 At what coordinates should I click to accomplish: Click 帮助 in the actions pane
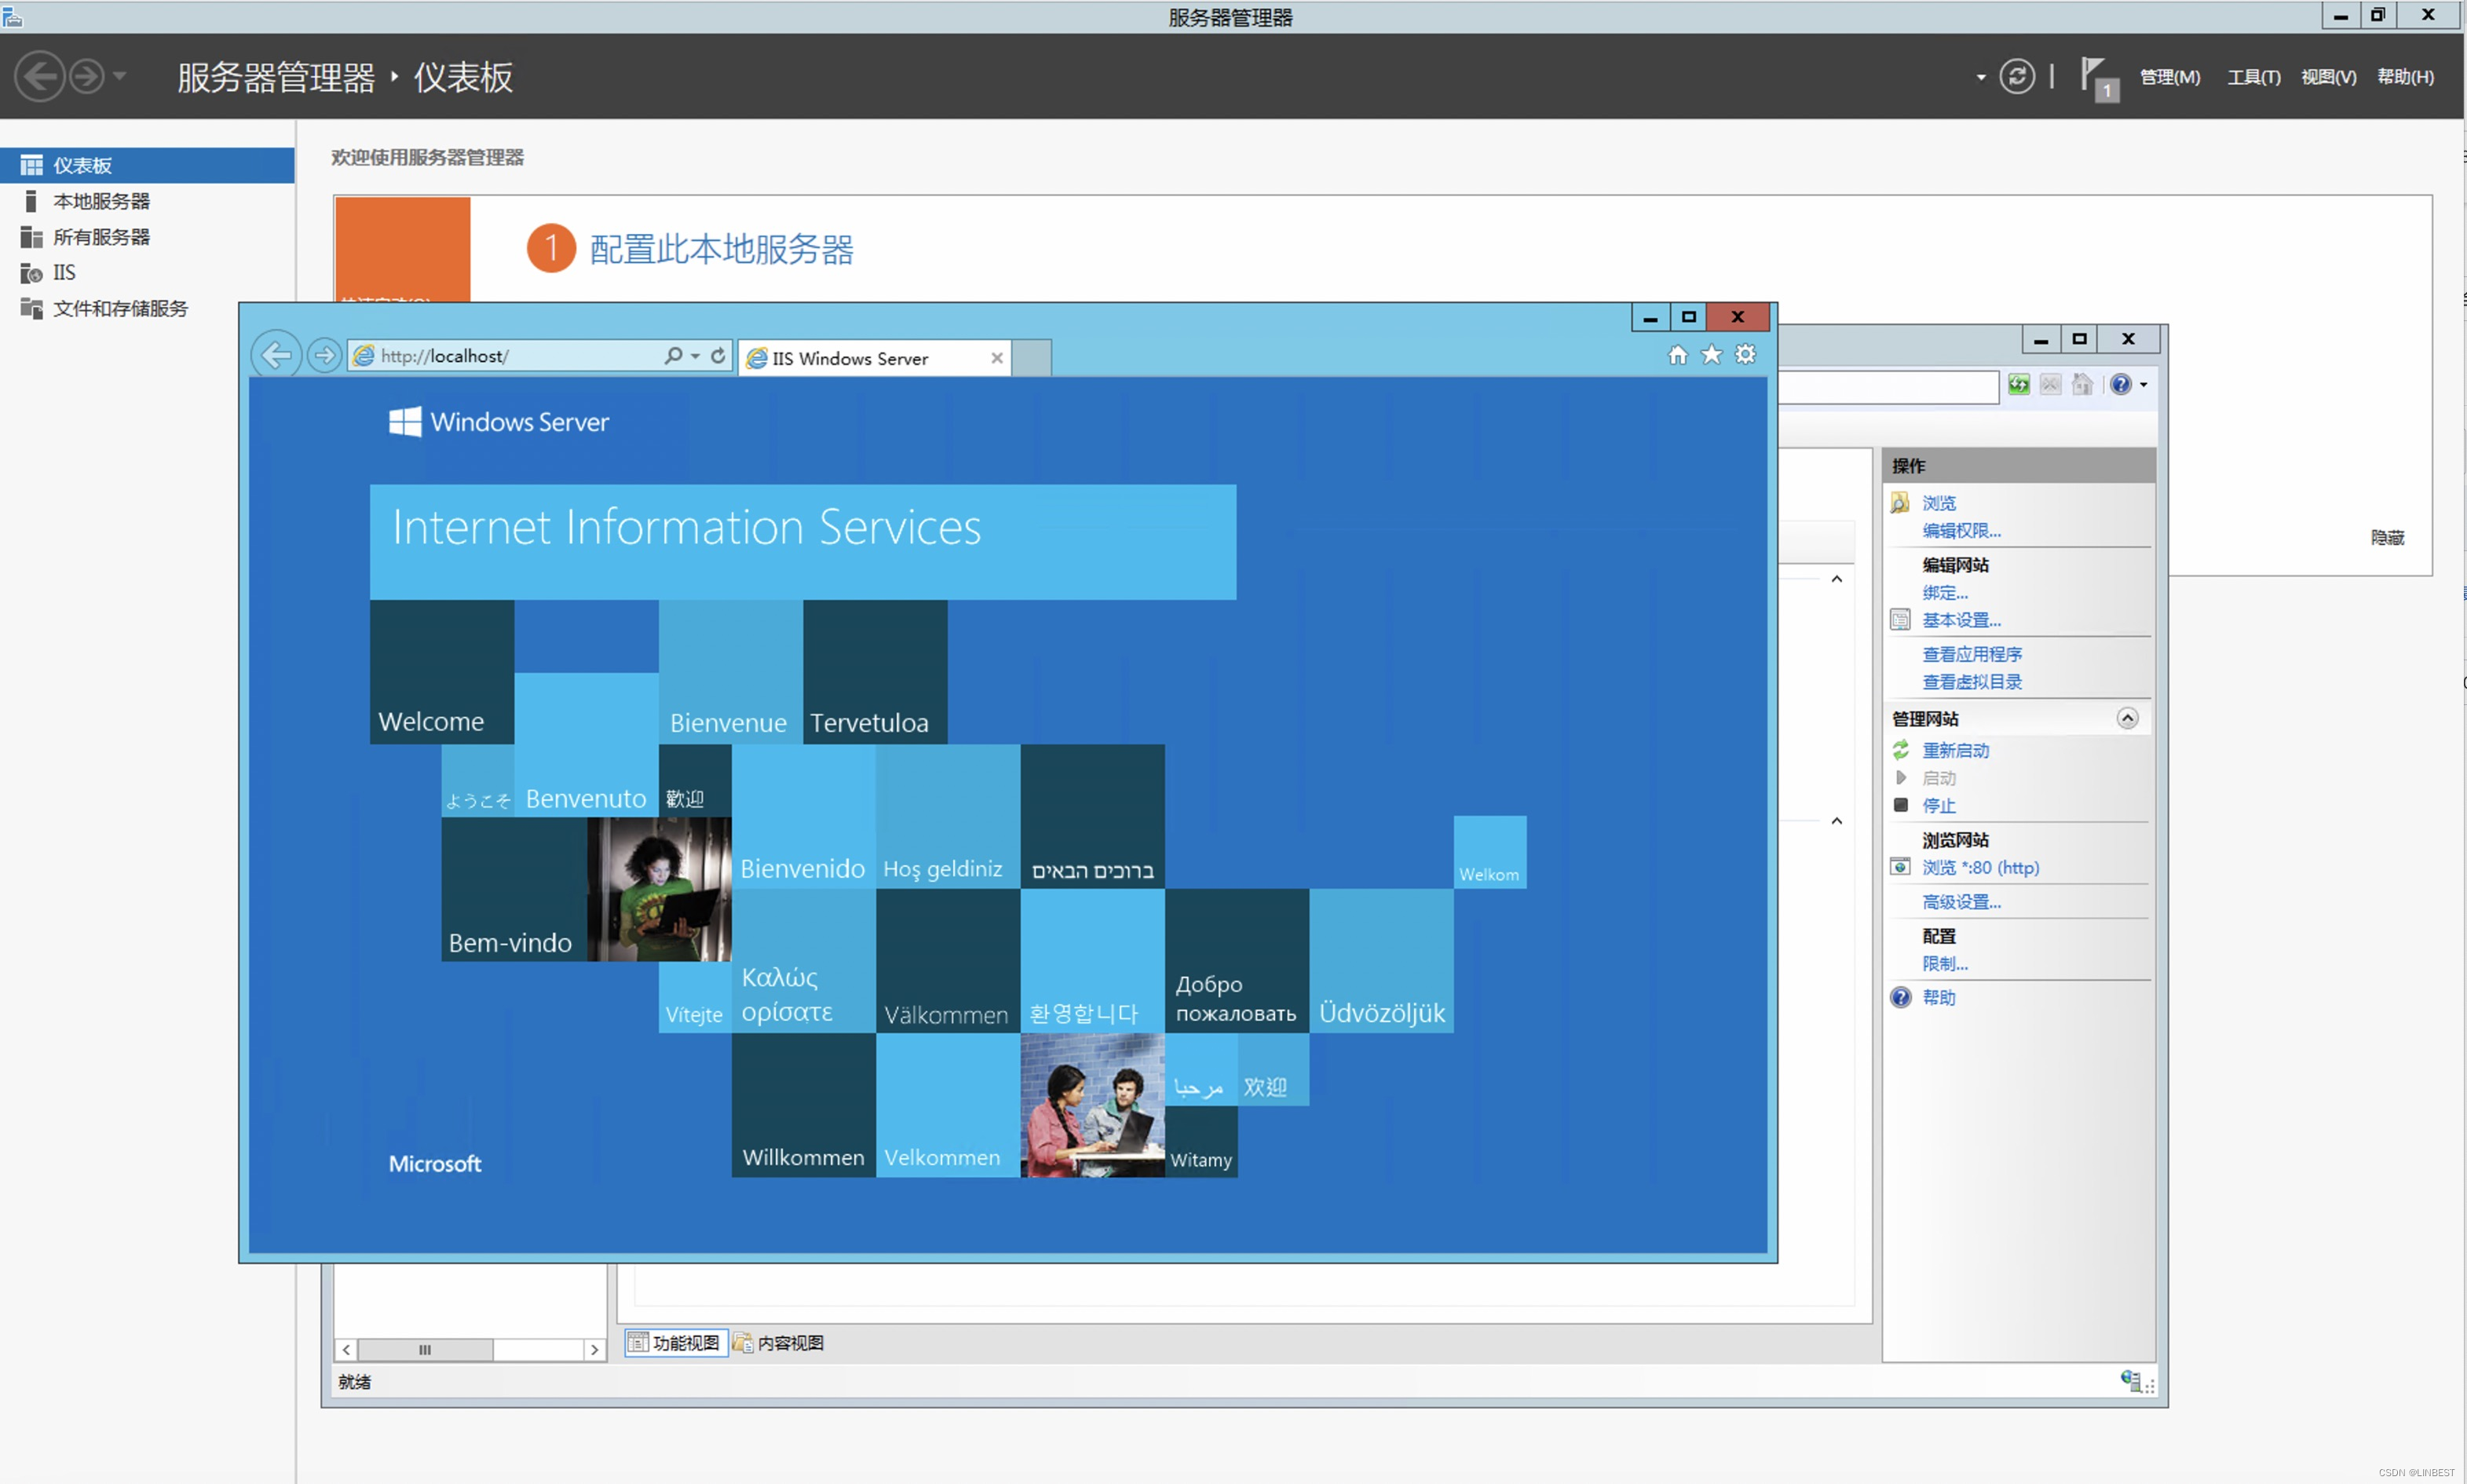pos(1938,998)
